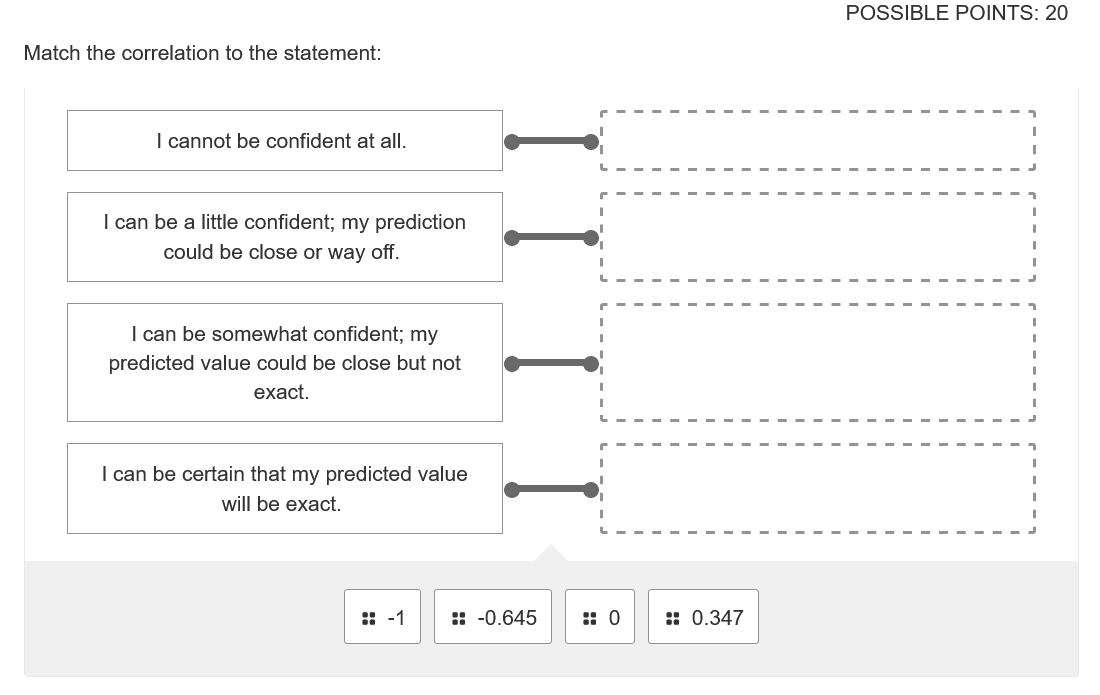
Task: Click the drag handle on the -0.645 tile
Action: point(460,617)
